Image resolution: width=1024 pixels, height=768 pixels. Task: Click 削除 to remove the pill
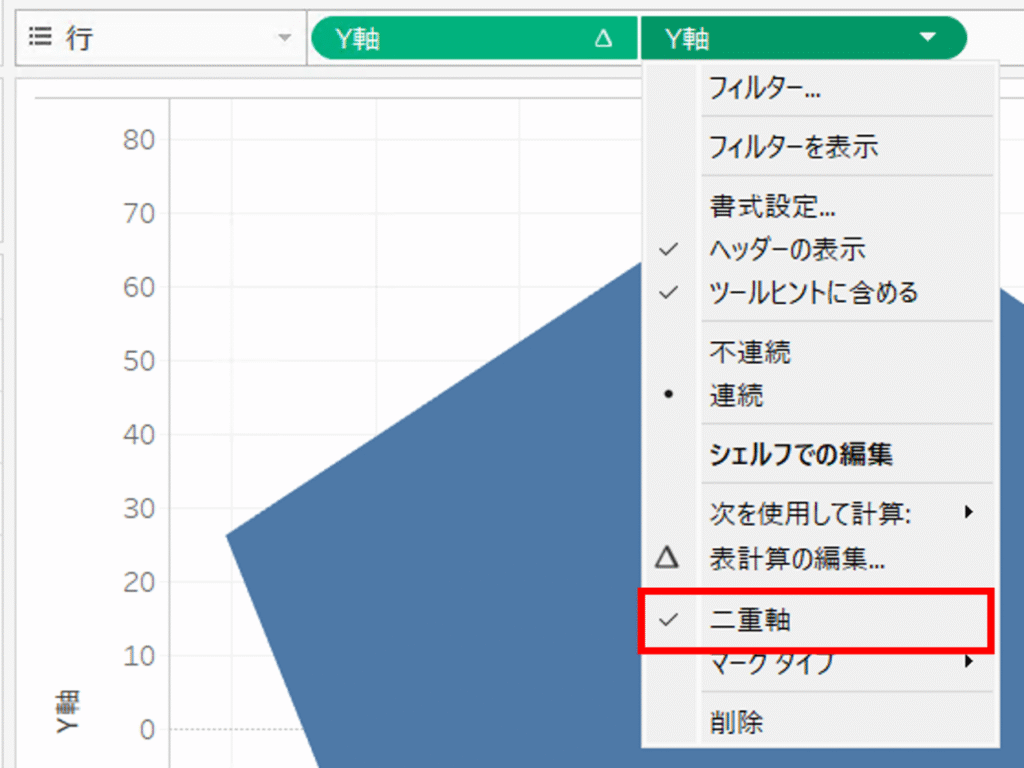point(736,721)
